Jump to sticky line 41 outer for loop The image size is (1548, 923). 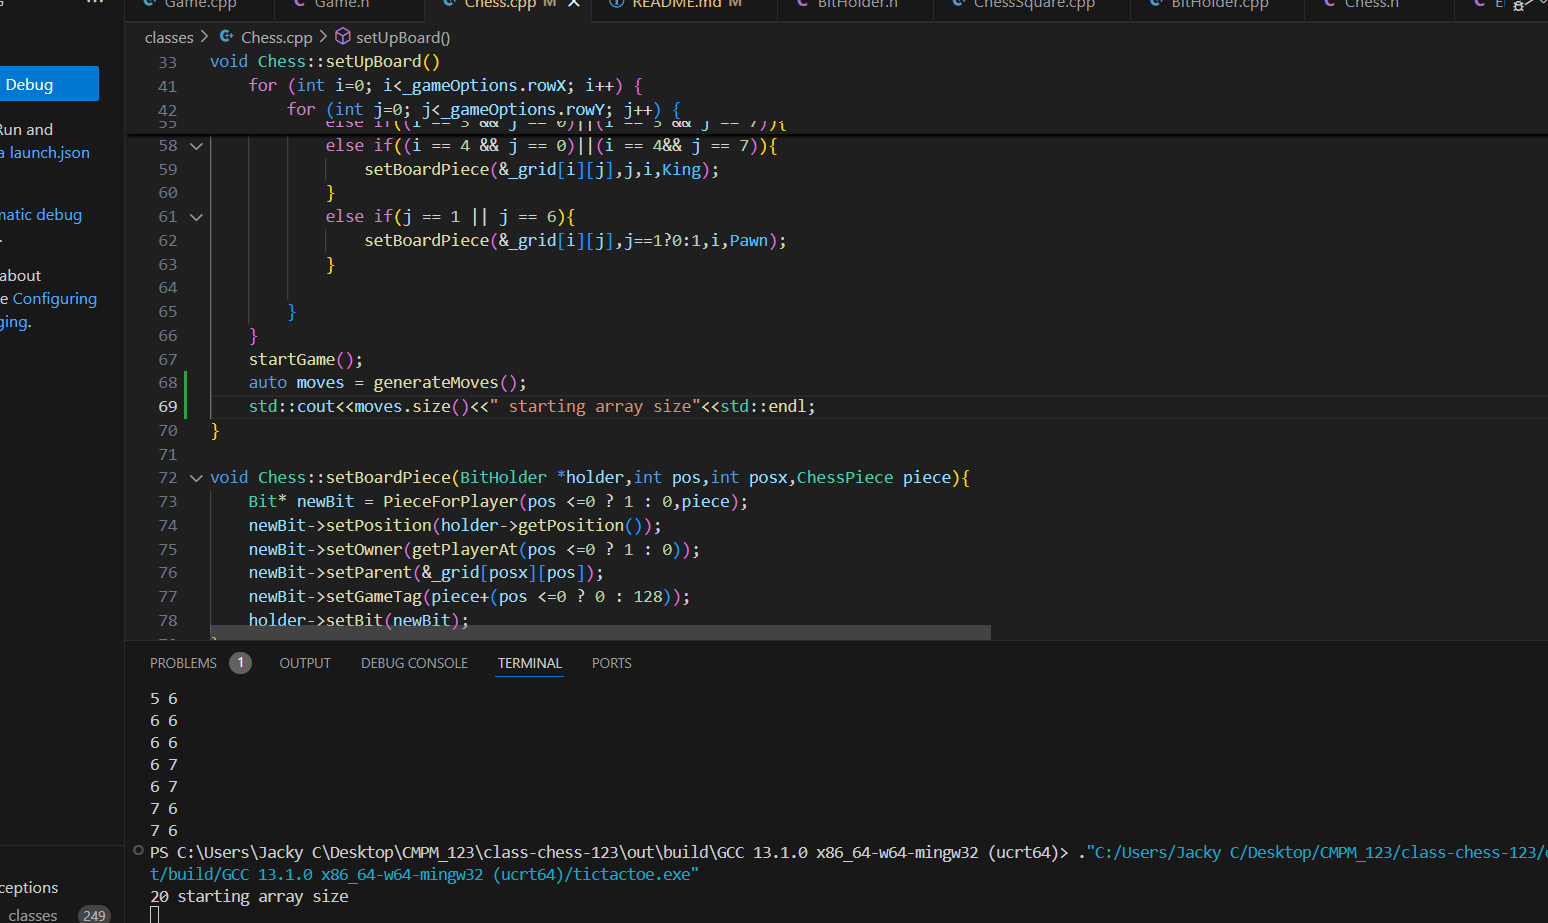coord(445,85)
